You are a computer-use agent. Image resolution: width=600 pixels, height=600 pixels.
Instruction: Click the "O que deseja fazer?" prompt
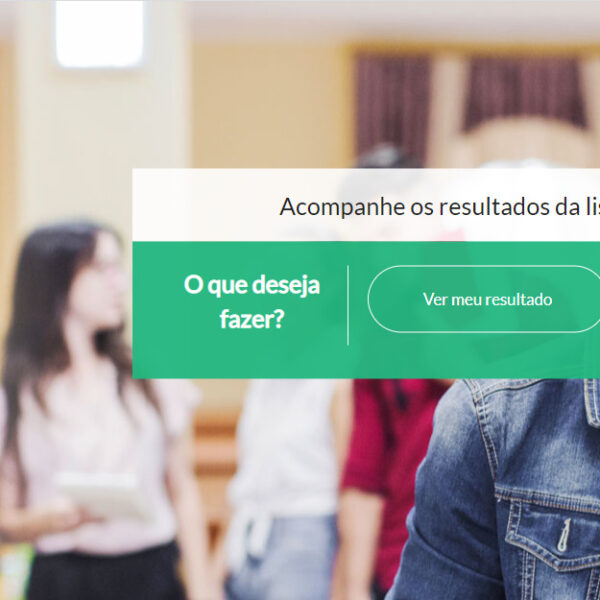pyautogui.click(x=252, y=302)
